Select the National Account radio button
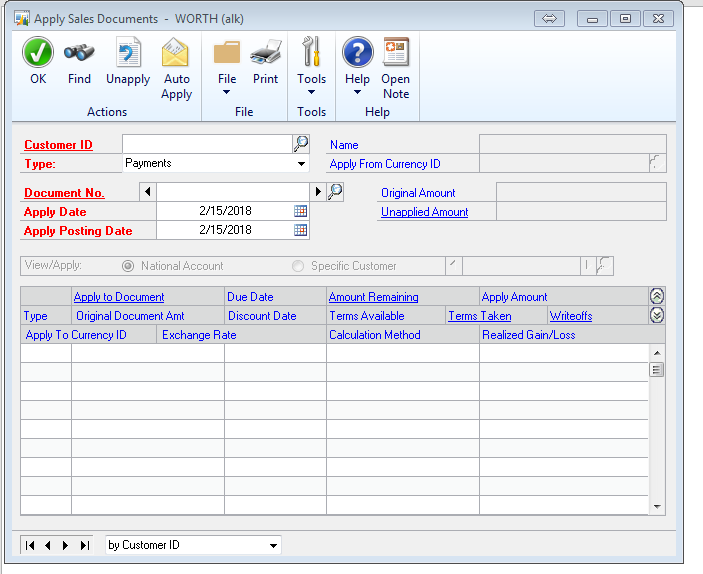 (127, 266)
